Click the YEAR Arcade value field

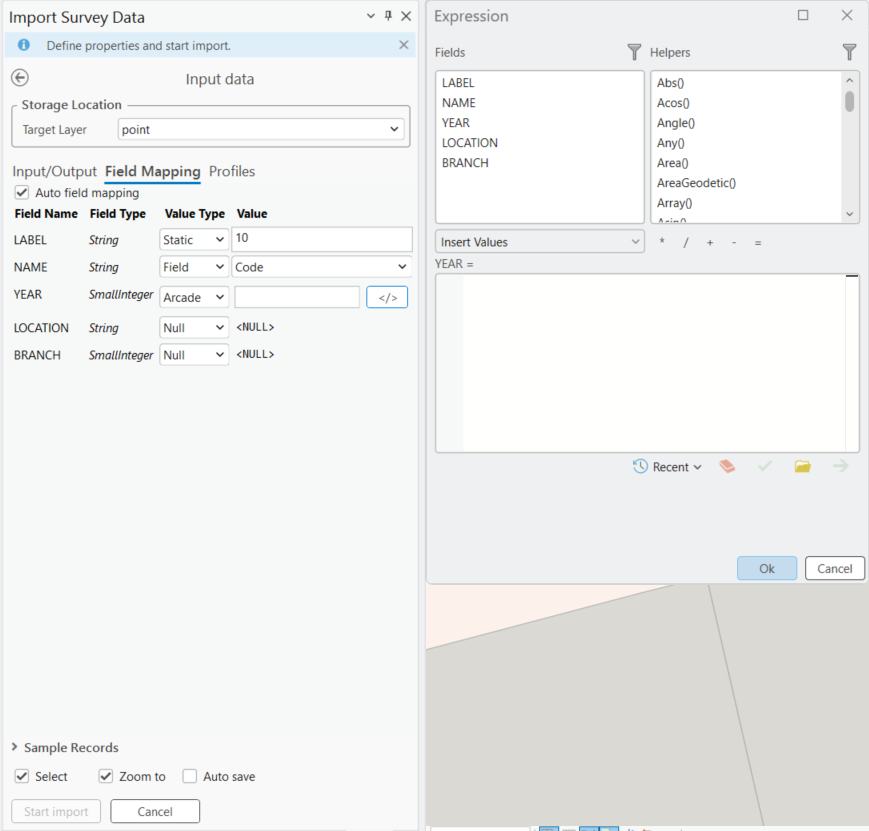pyautogui.click(x=297, y=297)
